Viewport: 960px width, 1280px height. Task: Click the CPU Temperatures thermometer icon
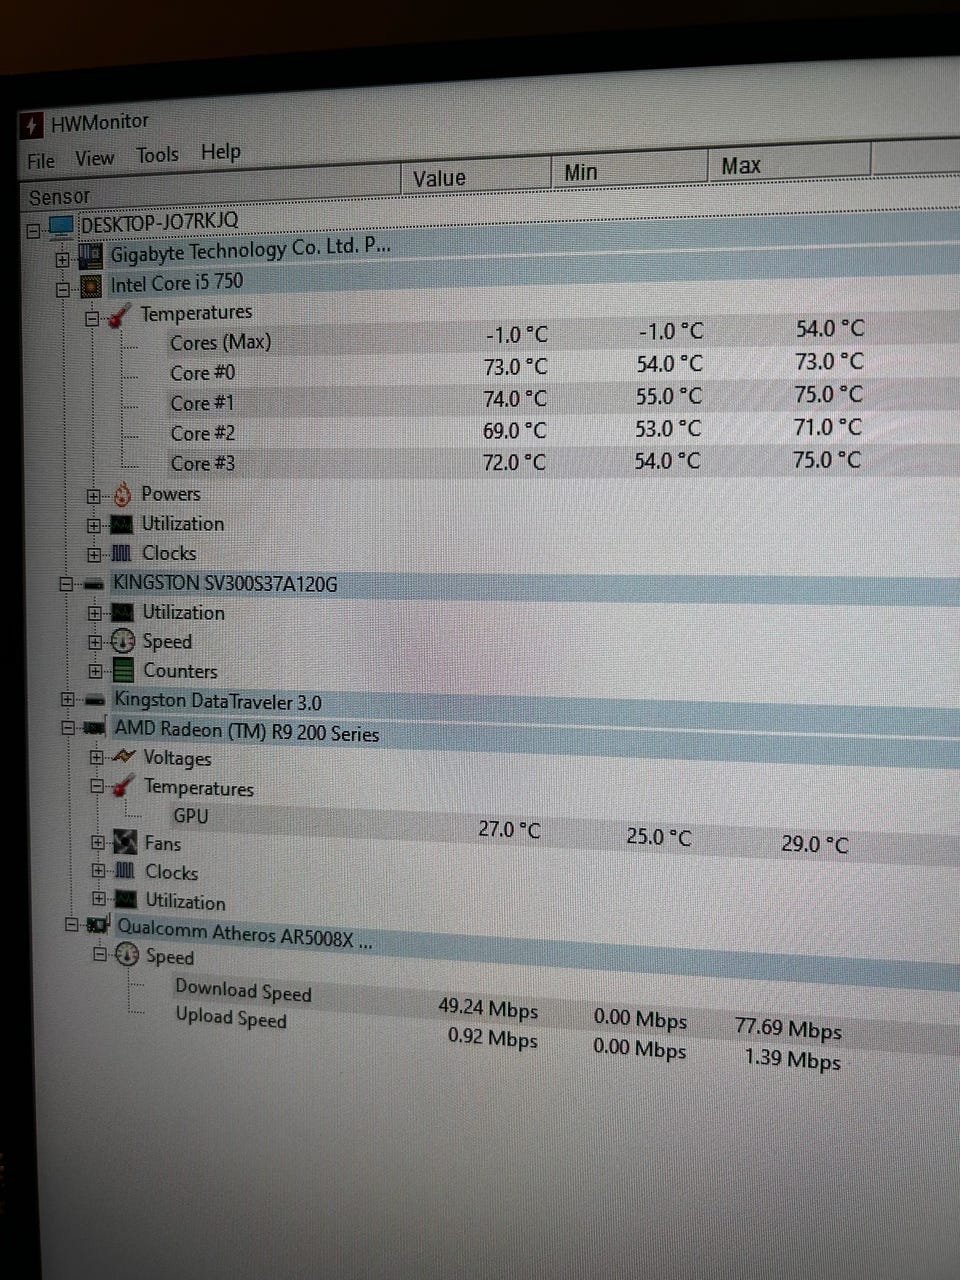click(120, 317)
